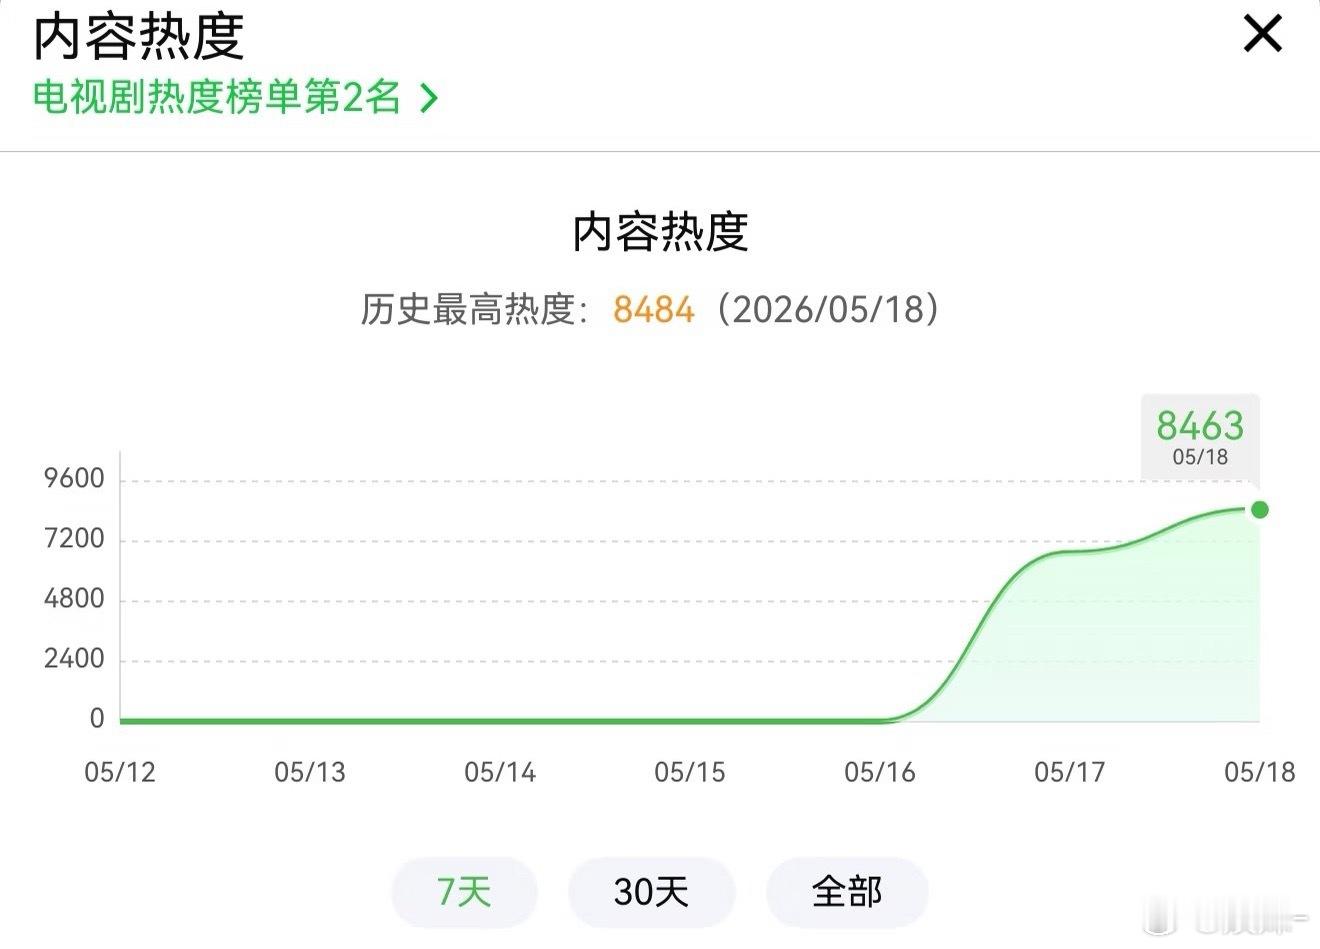Click the 05/18 x-axis label

click(1260, 772)
